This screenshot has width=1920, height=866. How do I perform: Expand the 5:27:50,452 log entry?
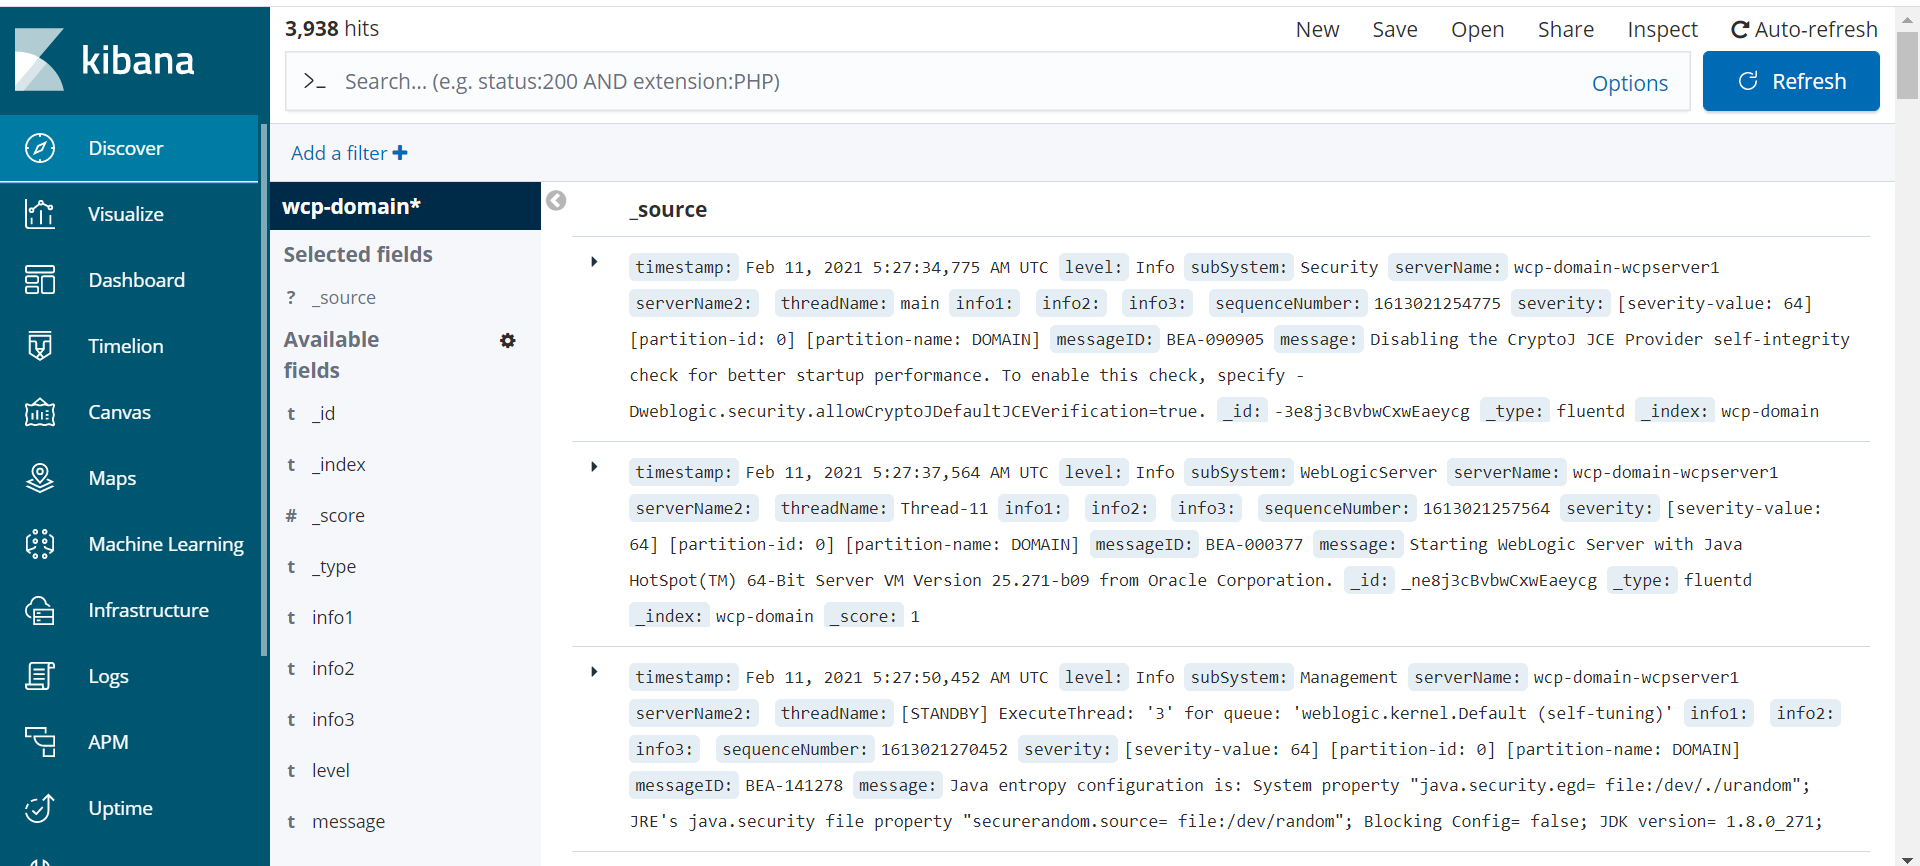[594, 672]
